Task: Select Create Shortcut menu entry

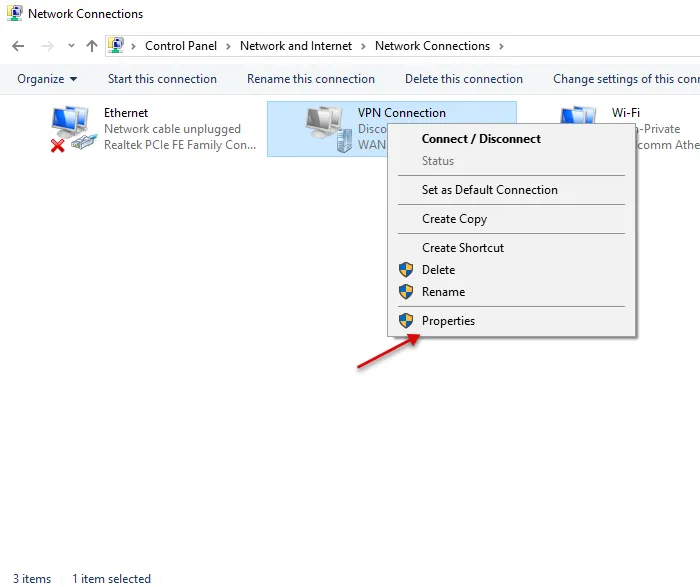Action: coord(462,248)
